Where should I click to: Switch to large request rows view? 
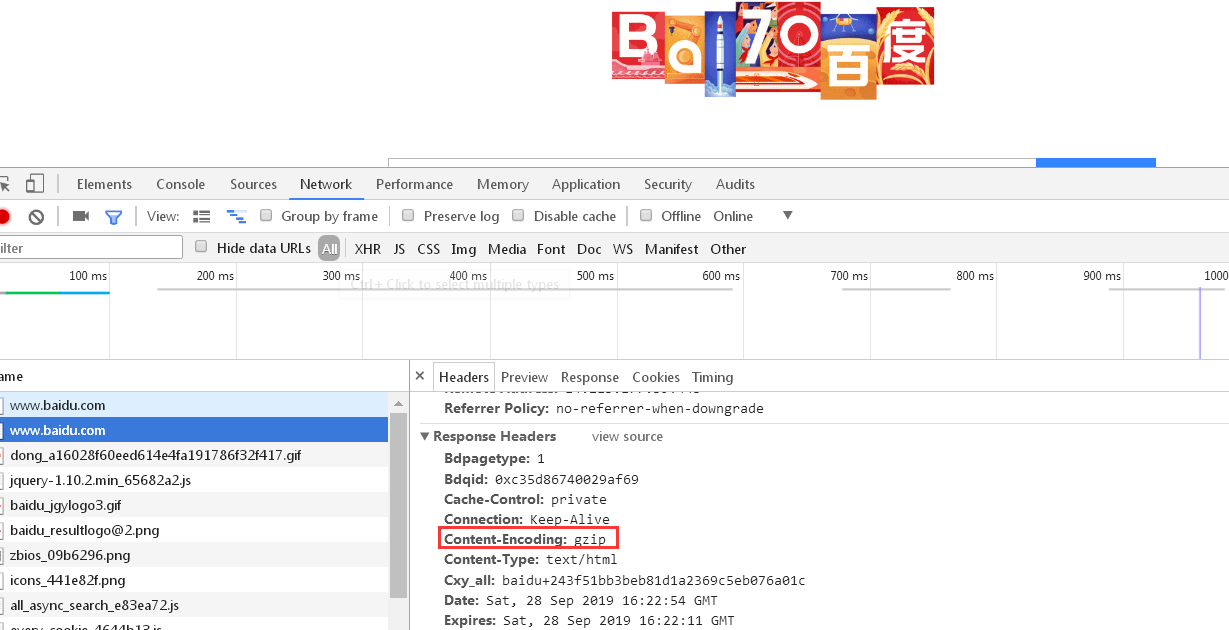tap(202, 216)
